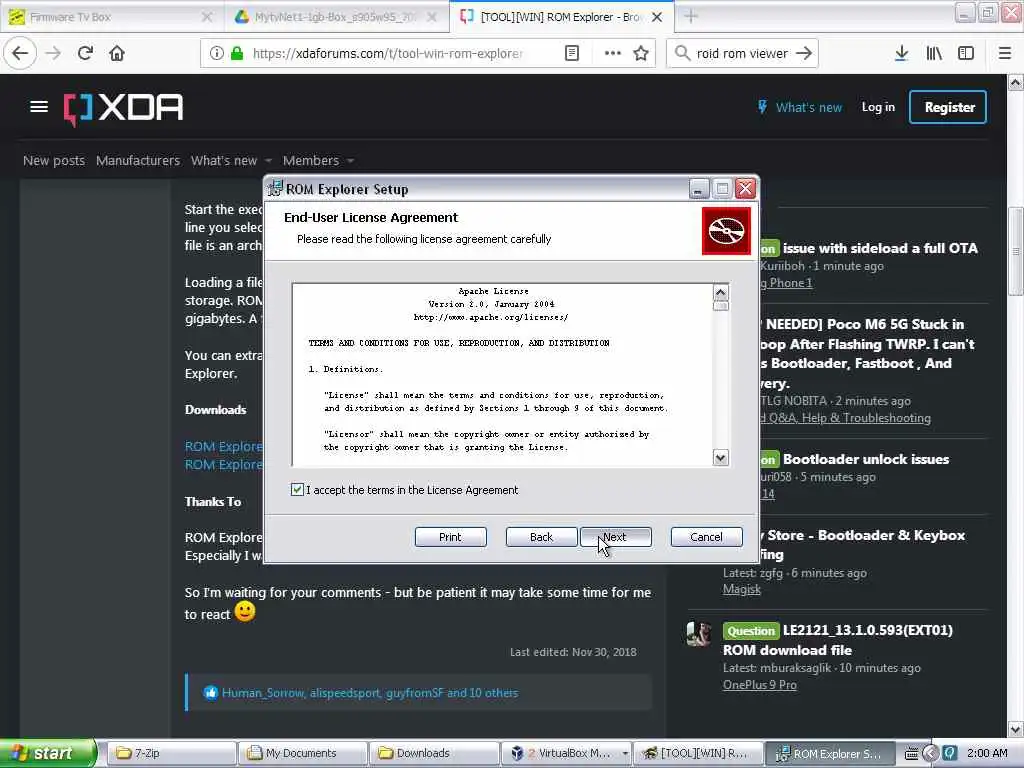Go to the browser home page
Viewport: 1024px width, 768px height.
point(117,54)
